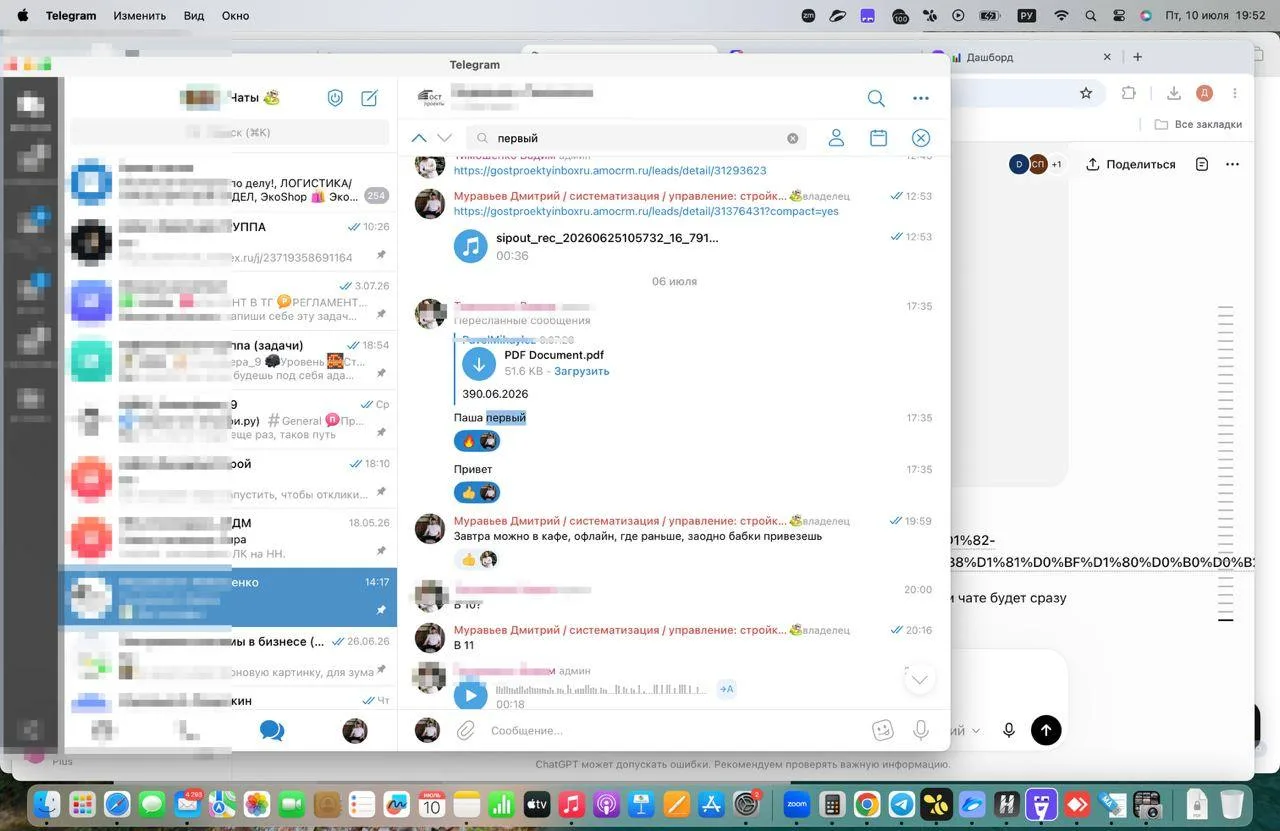Open the 'Изменить' menu
This screenshot has width=1280, height=831.
point(140,16)
